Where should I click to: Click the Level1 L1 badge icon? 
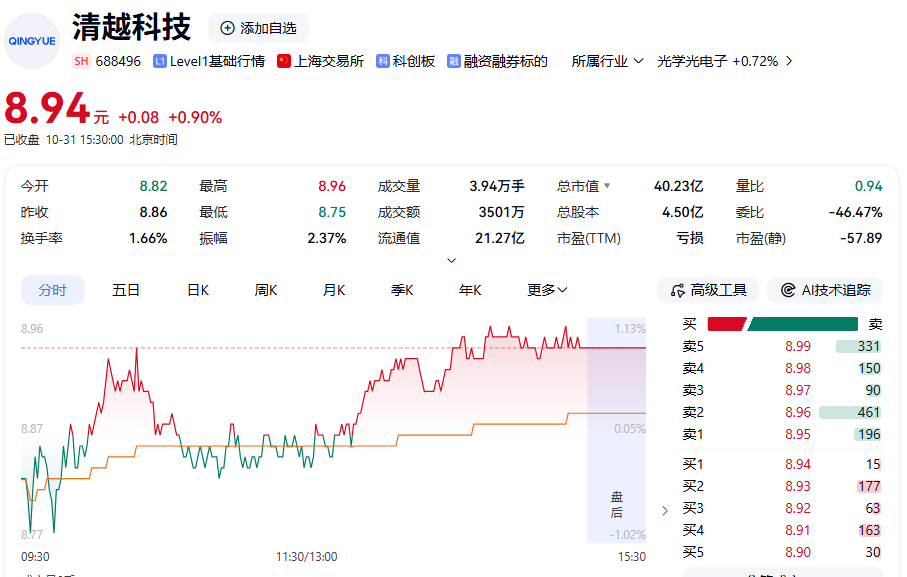pos(160,61)
